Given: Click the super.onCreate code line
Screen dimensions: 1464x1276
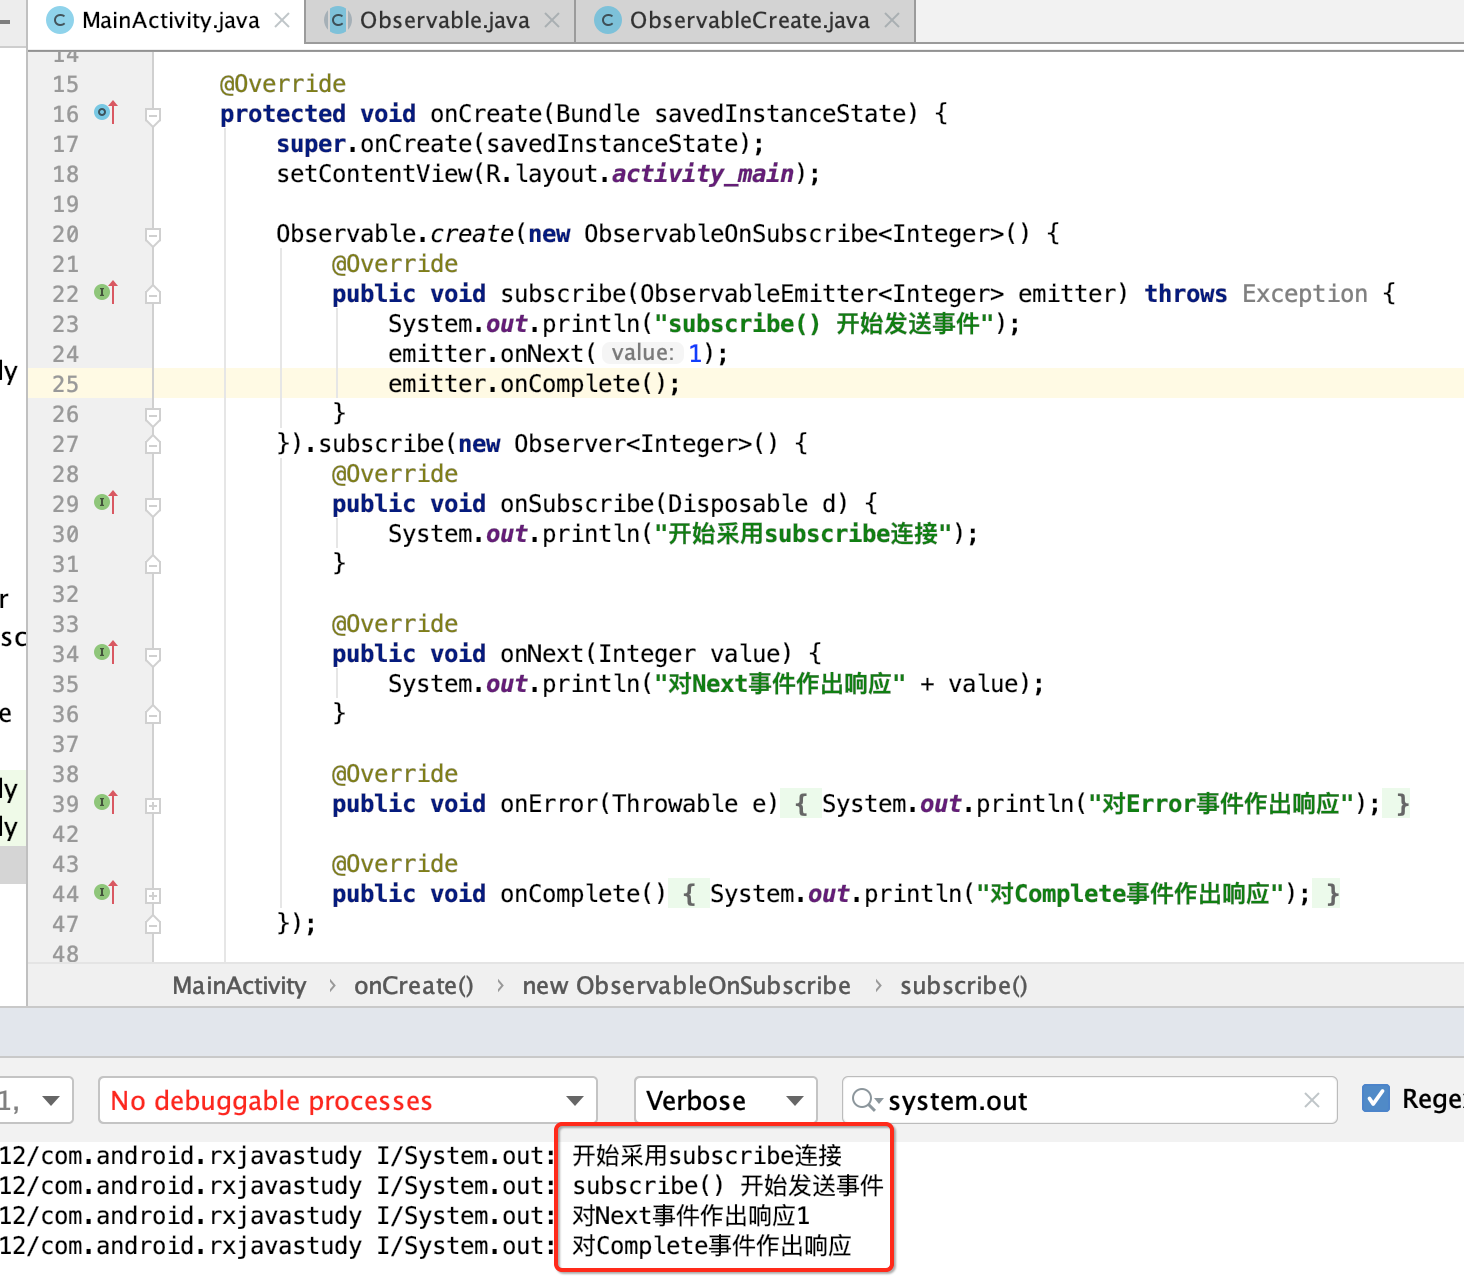Looking at the screenshot, I should tap(520, 143).
